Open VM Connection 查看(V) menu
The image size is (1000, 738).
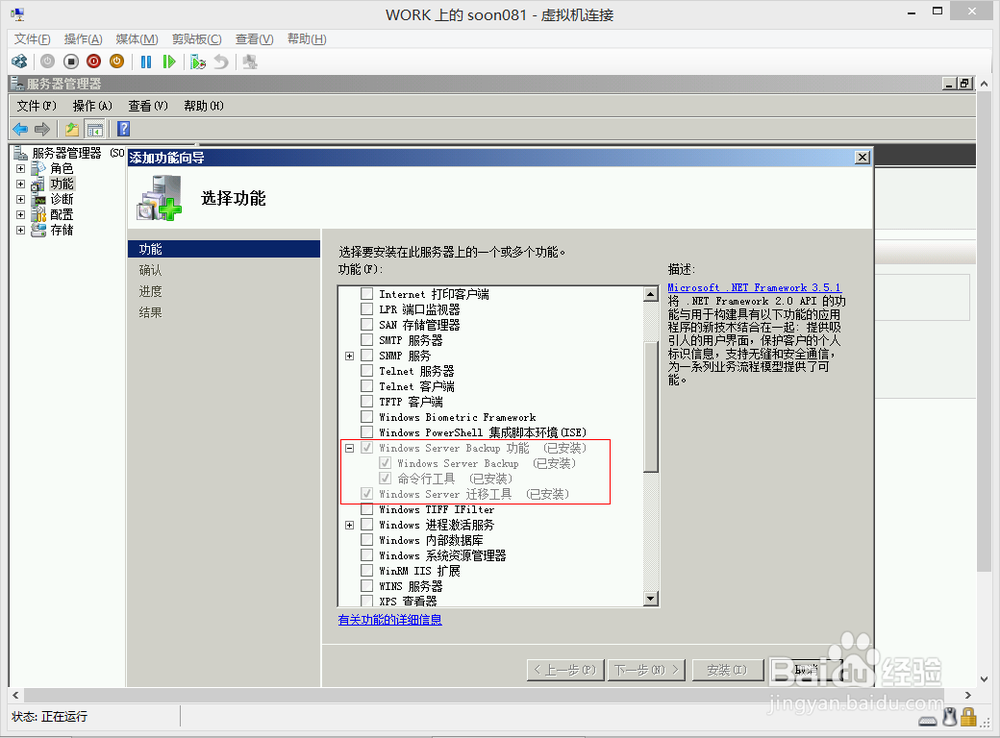tap(254, 40)
